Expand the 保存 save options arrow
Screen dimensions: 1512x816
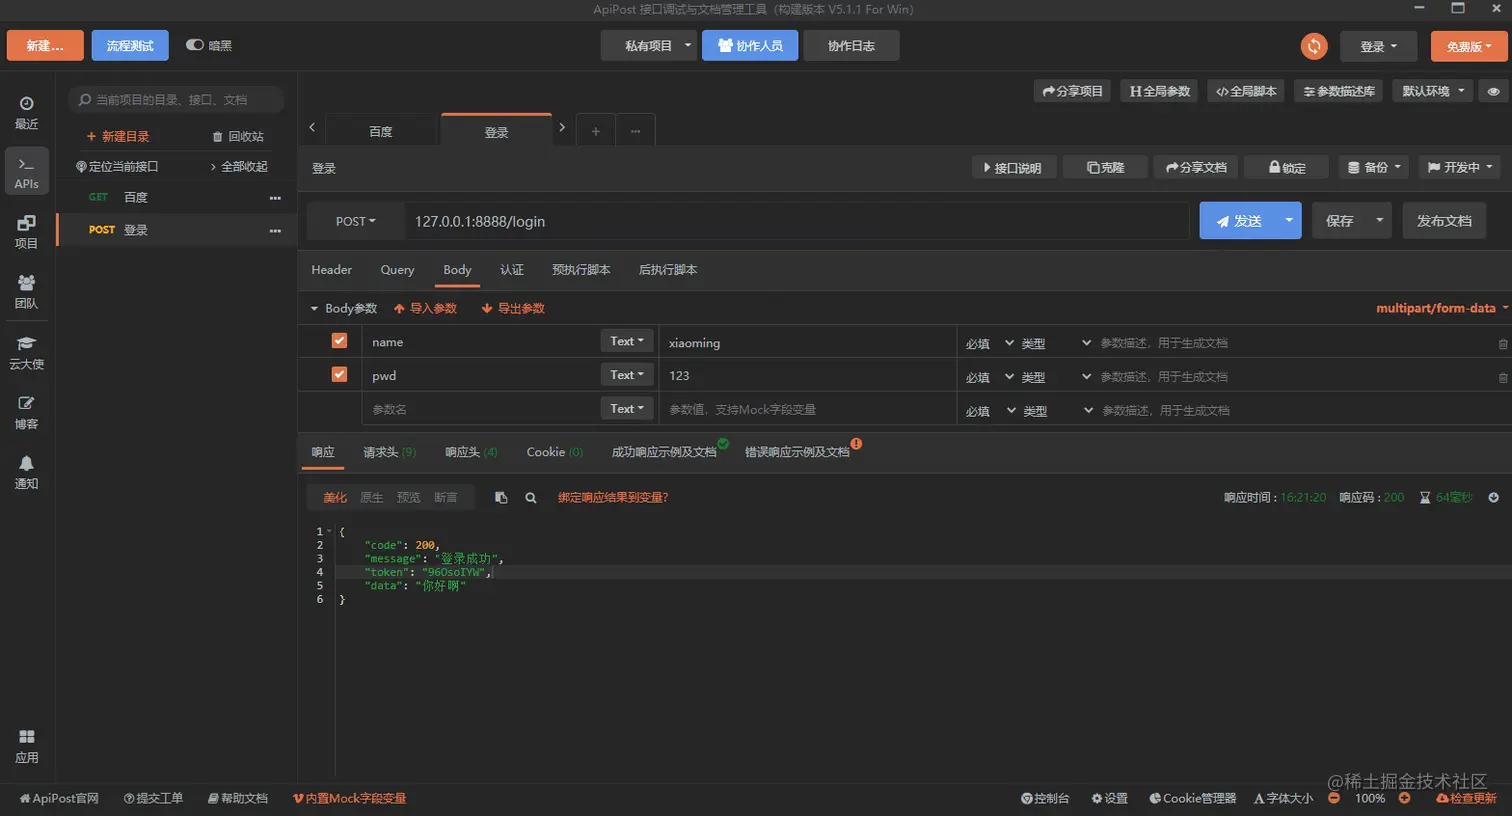[x=1379, y=220]
